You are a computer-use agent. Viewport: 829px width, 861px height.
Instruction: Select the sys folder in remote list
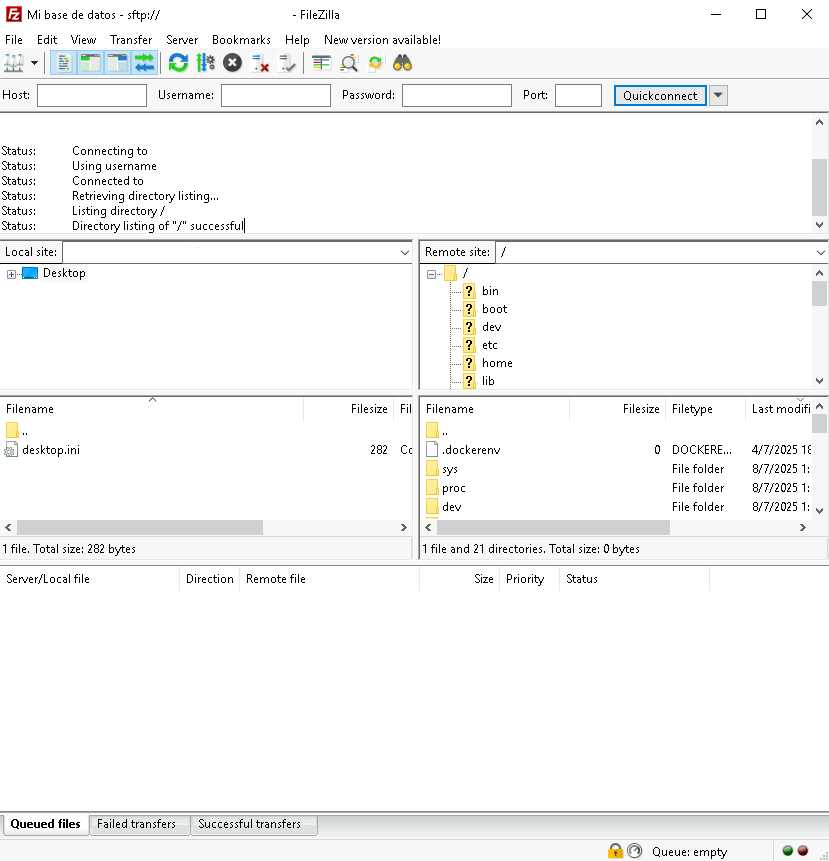coord(450,469)
